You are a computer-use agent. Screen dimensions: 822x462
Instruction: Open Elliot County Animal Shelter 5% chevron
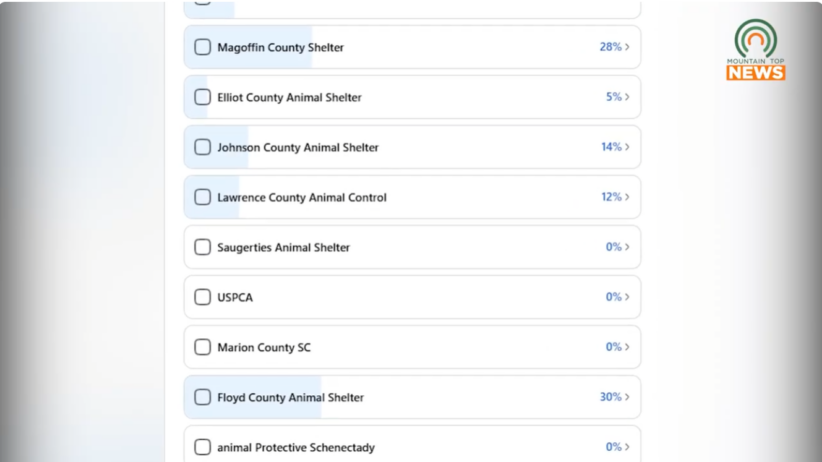[x=627, y=97]
